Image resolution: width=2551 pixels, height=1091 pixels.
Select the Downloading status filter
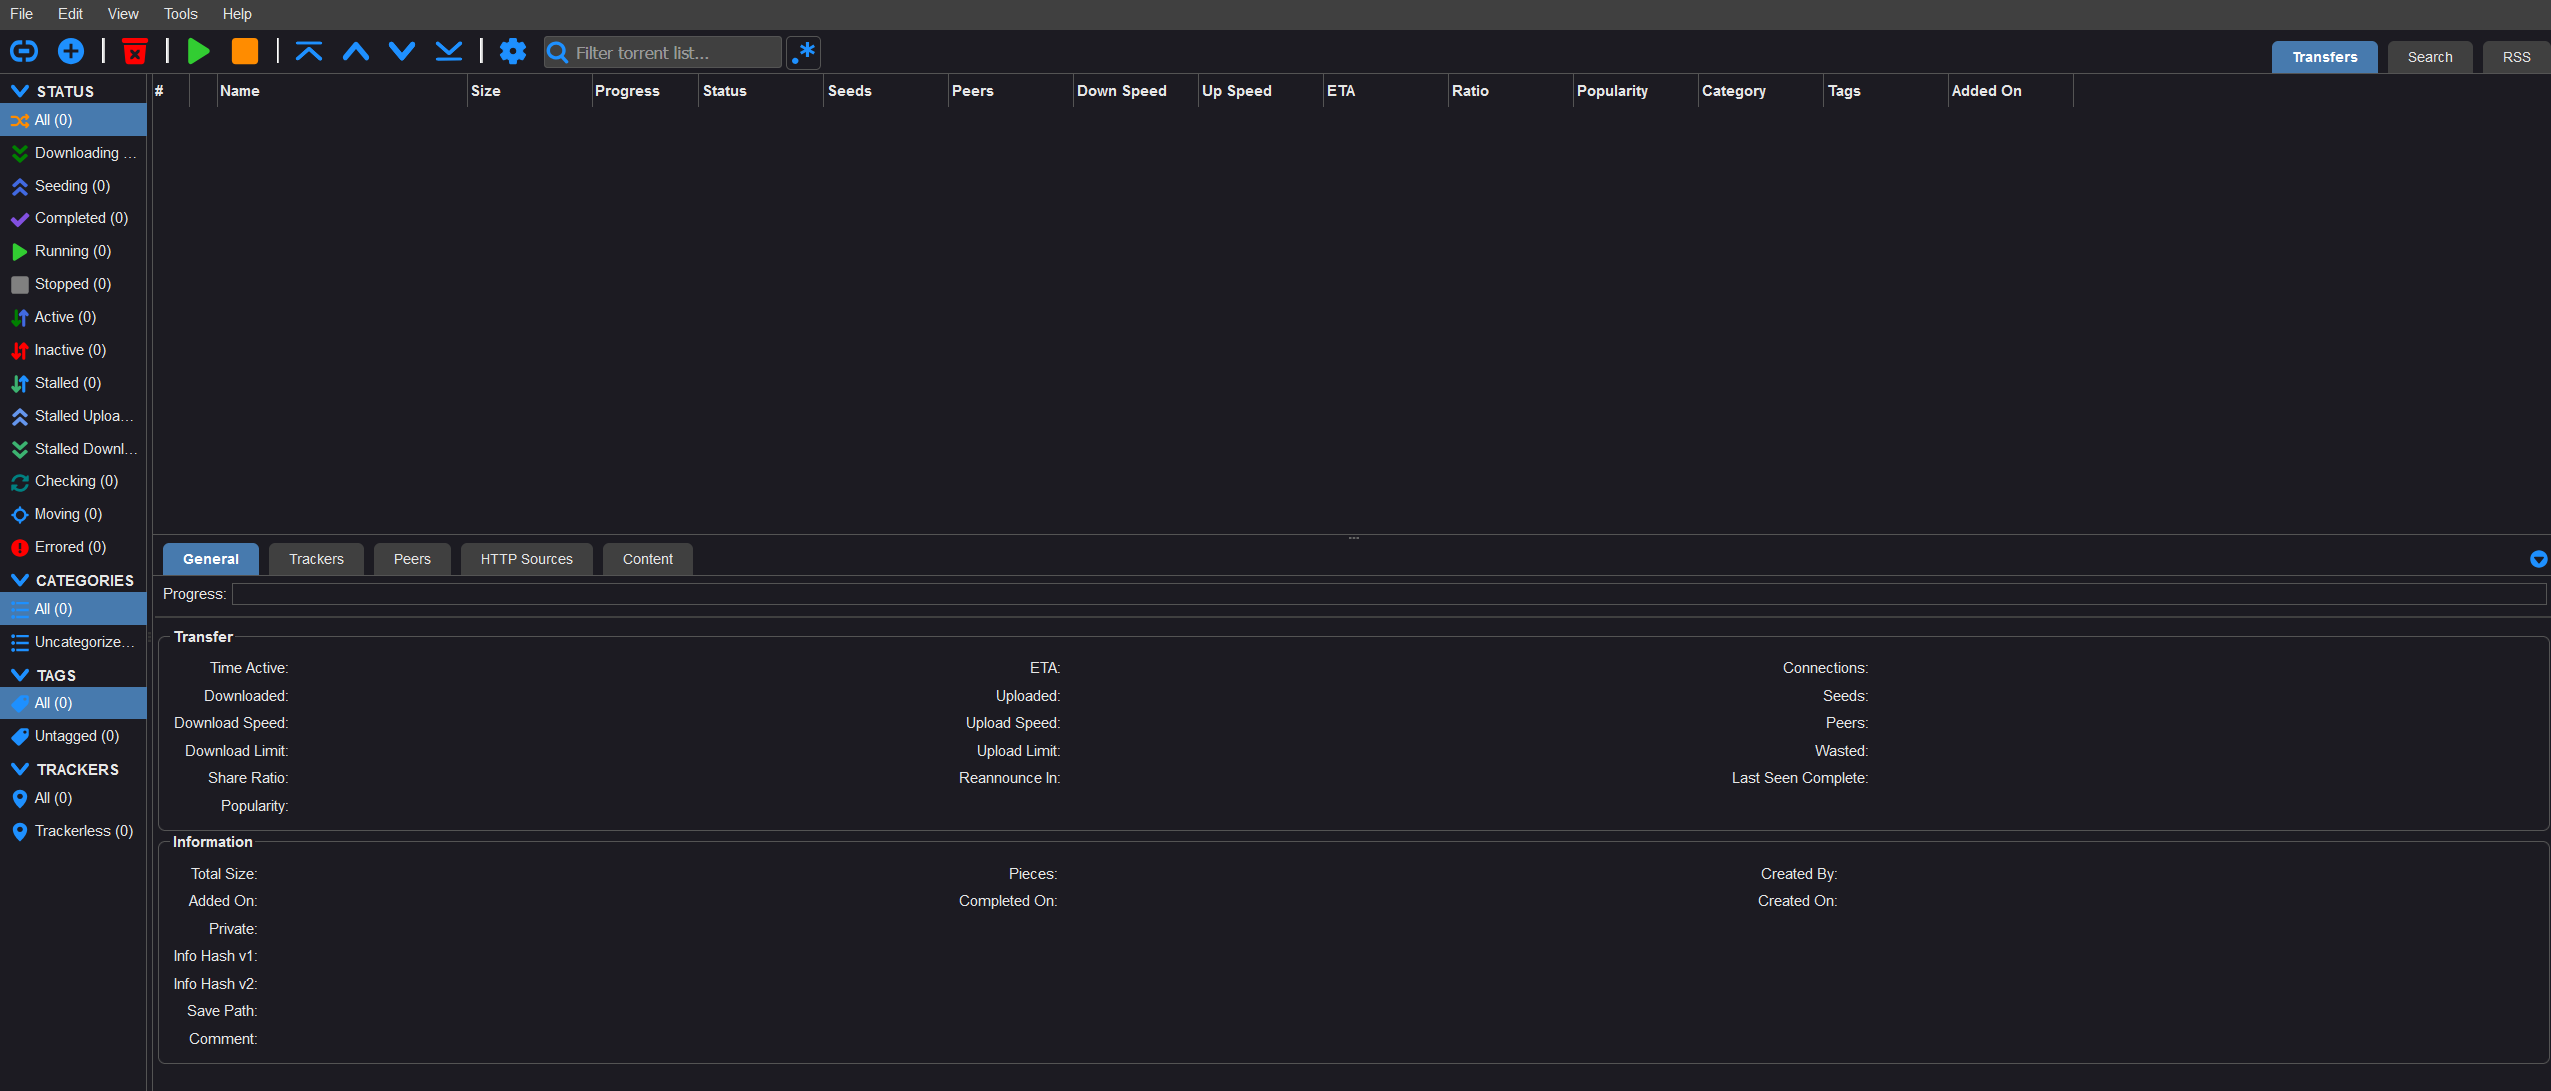(73, 153)
